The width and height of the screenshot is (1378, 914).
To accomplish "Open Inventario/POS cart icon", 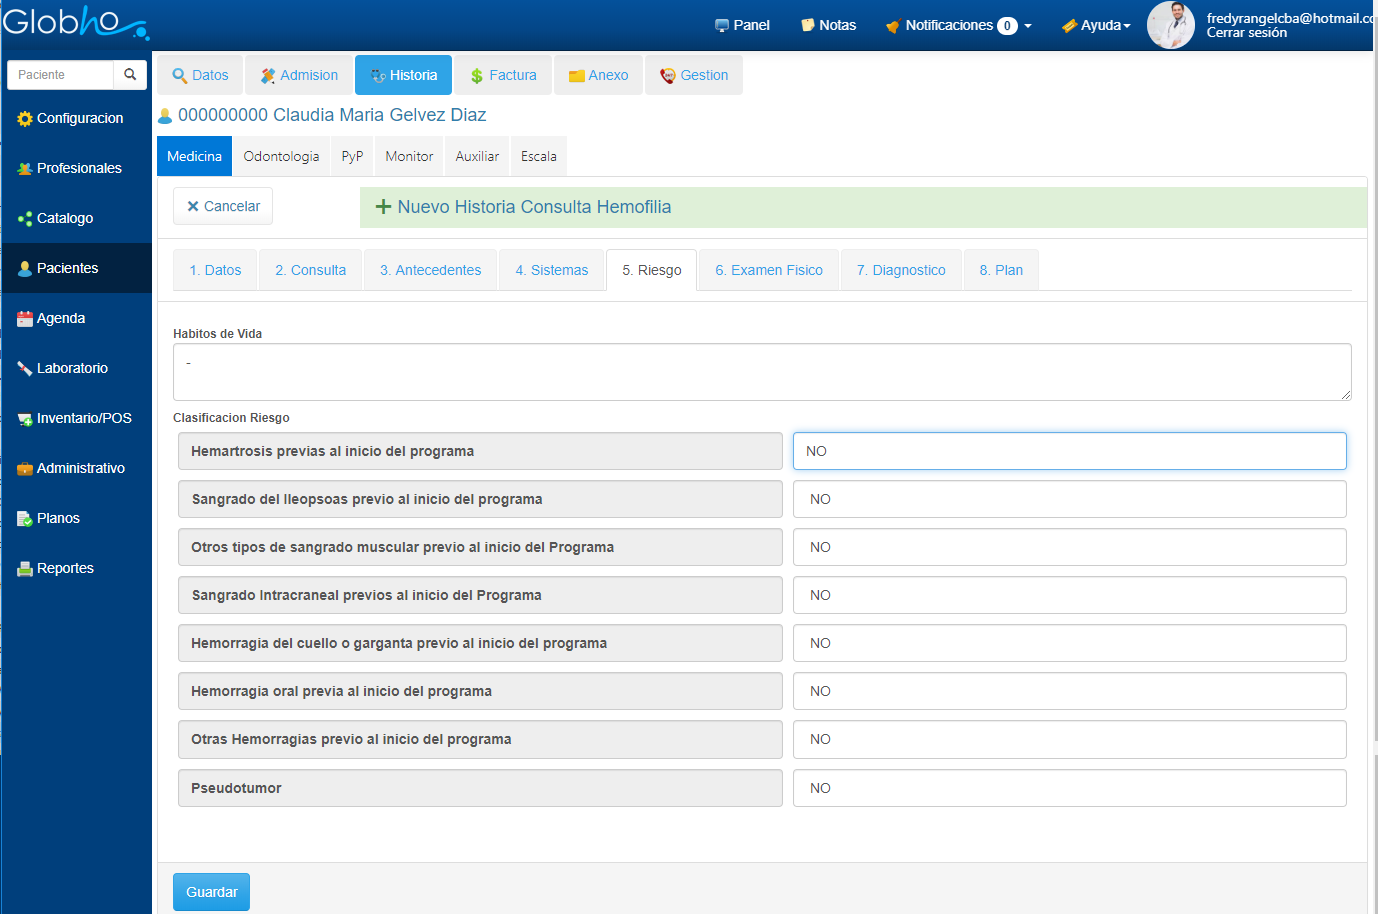I will tap(25, 419).
